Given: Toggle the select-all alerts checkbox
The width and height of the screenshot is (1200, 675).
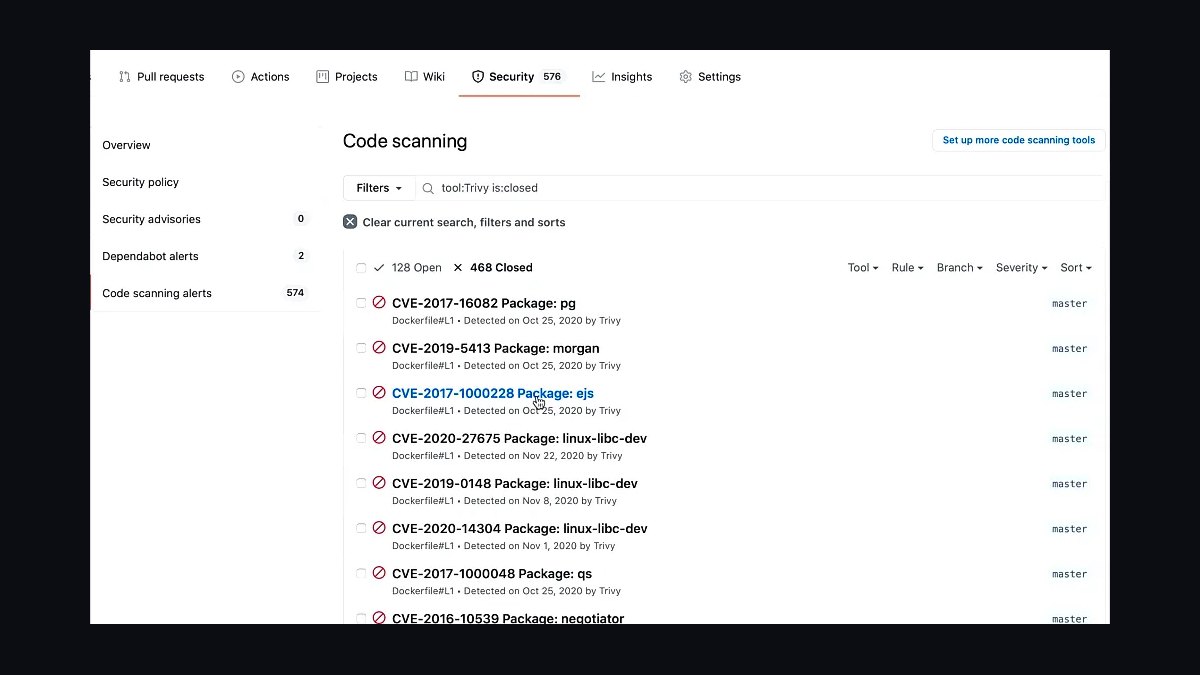Looking at the screenshot, I should tap(361, 268).
